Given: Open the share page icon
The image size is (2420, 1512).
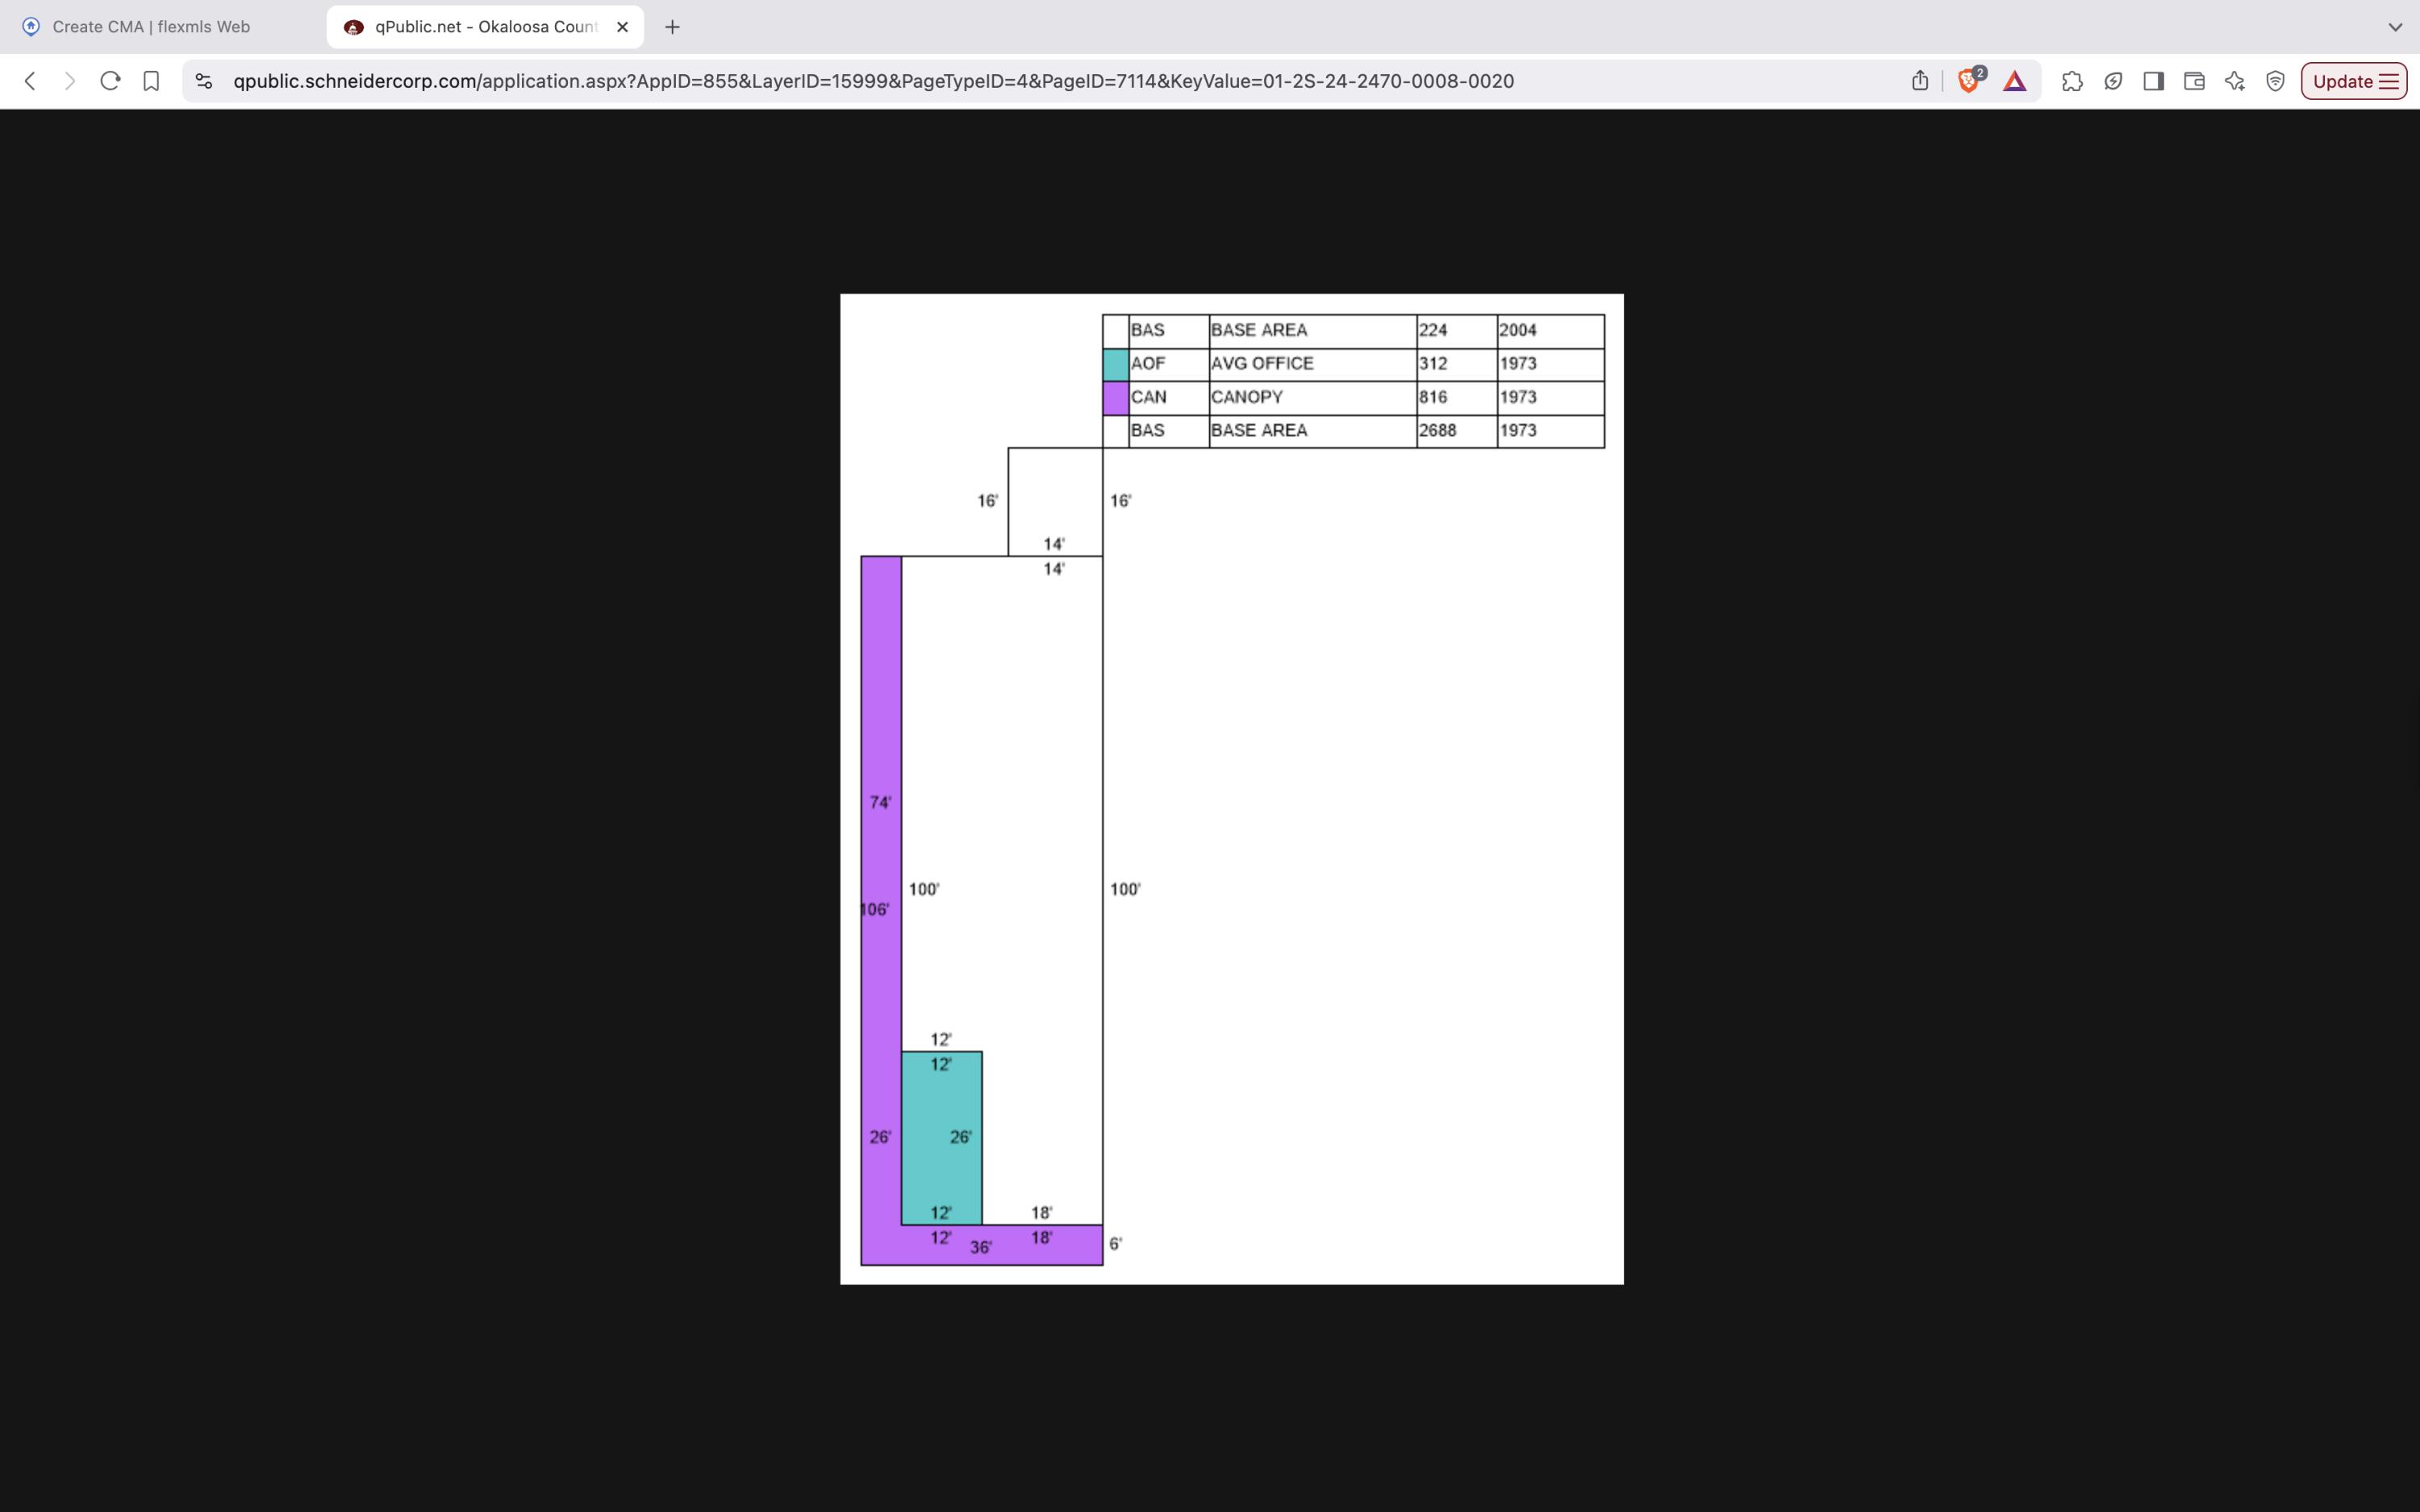Looking at the screenshot, I should [x=1919, y=81].
